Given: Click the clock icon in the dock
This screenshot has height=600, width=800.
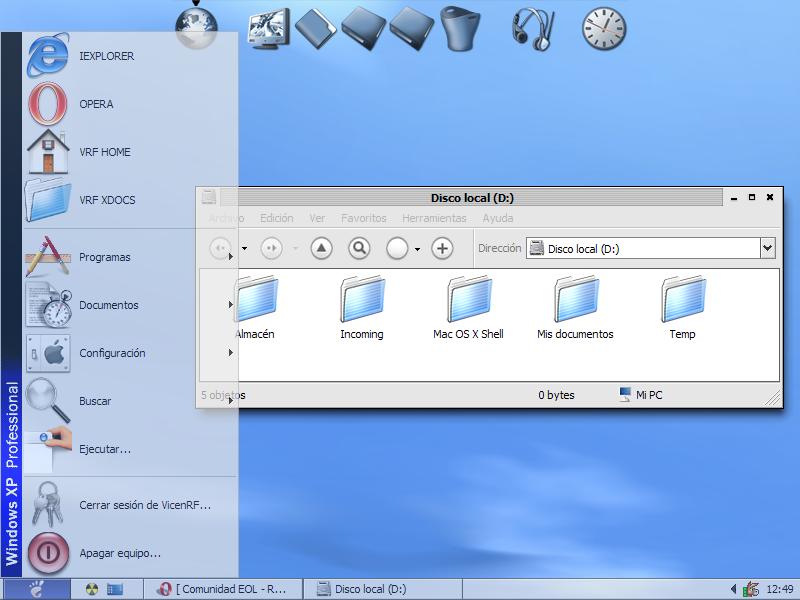Looking at the screenshot, I should [604, 28].
